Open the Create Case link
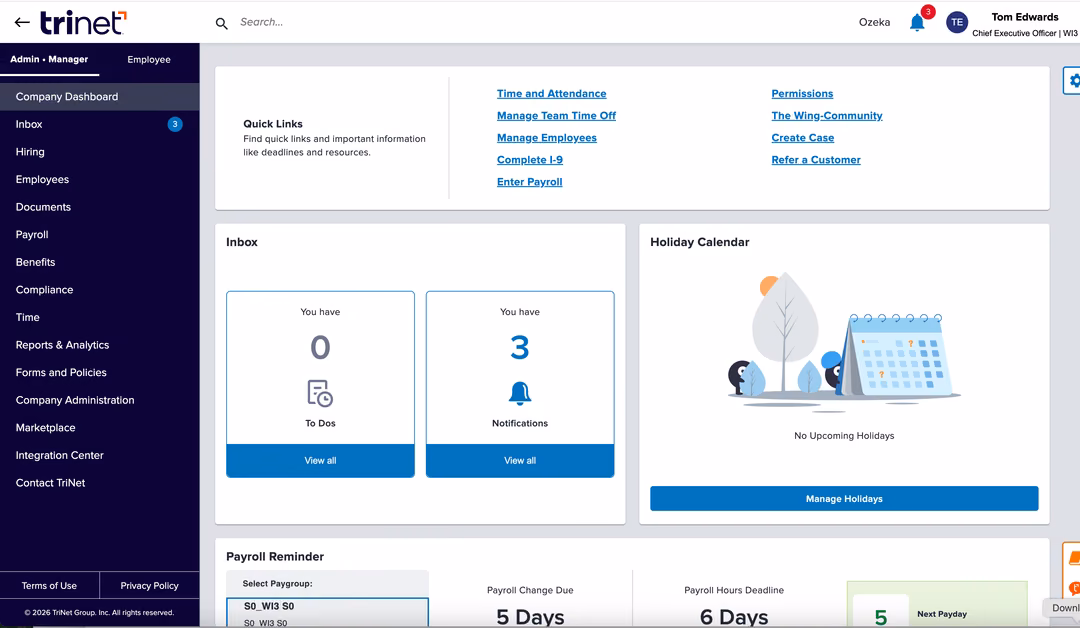 [x=802, y=138]
